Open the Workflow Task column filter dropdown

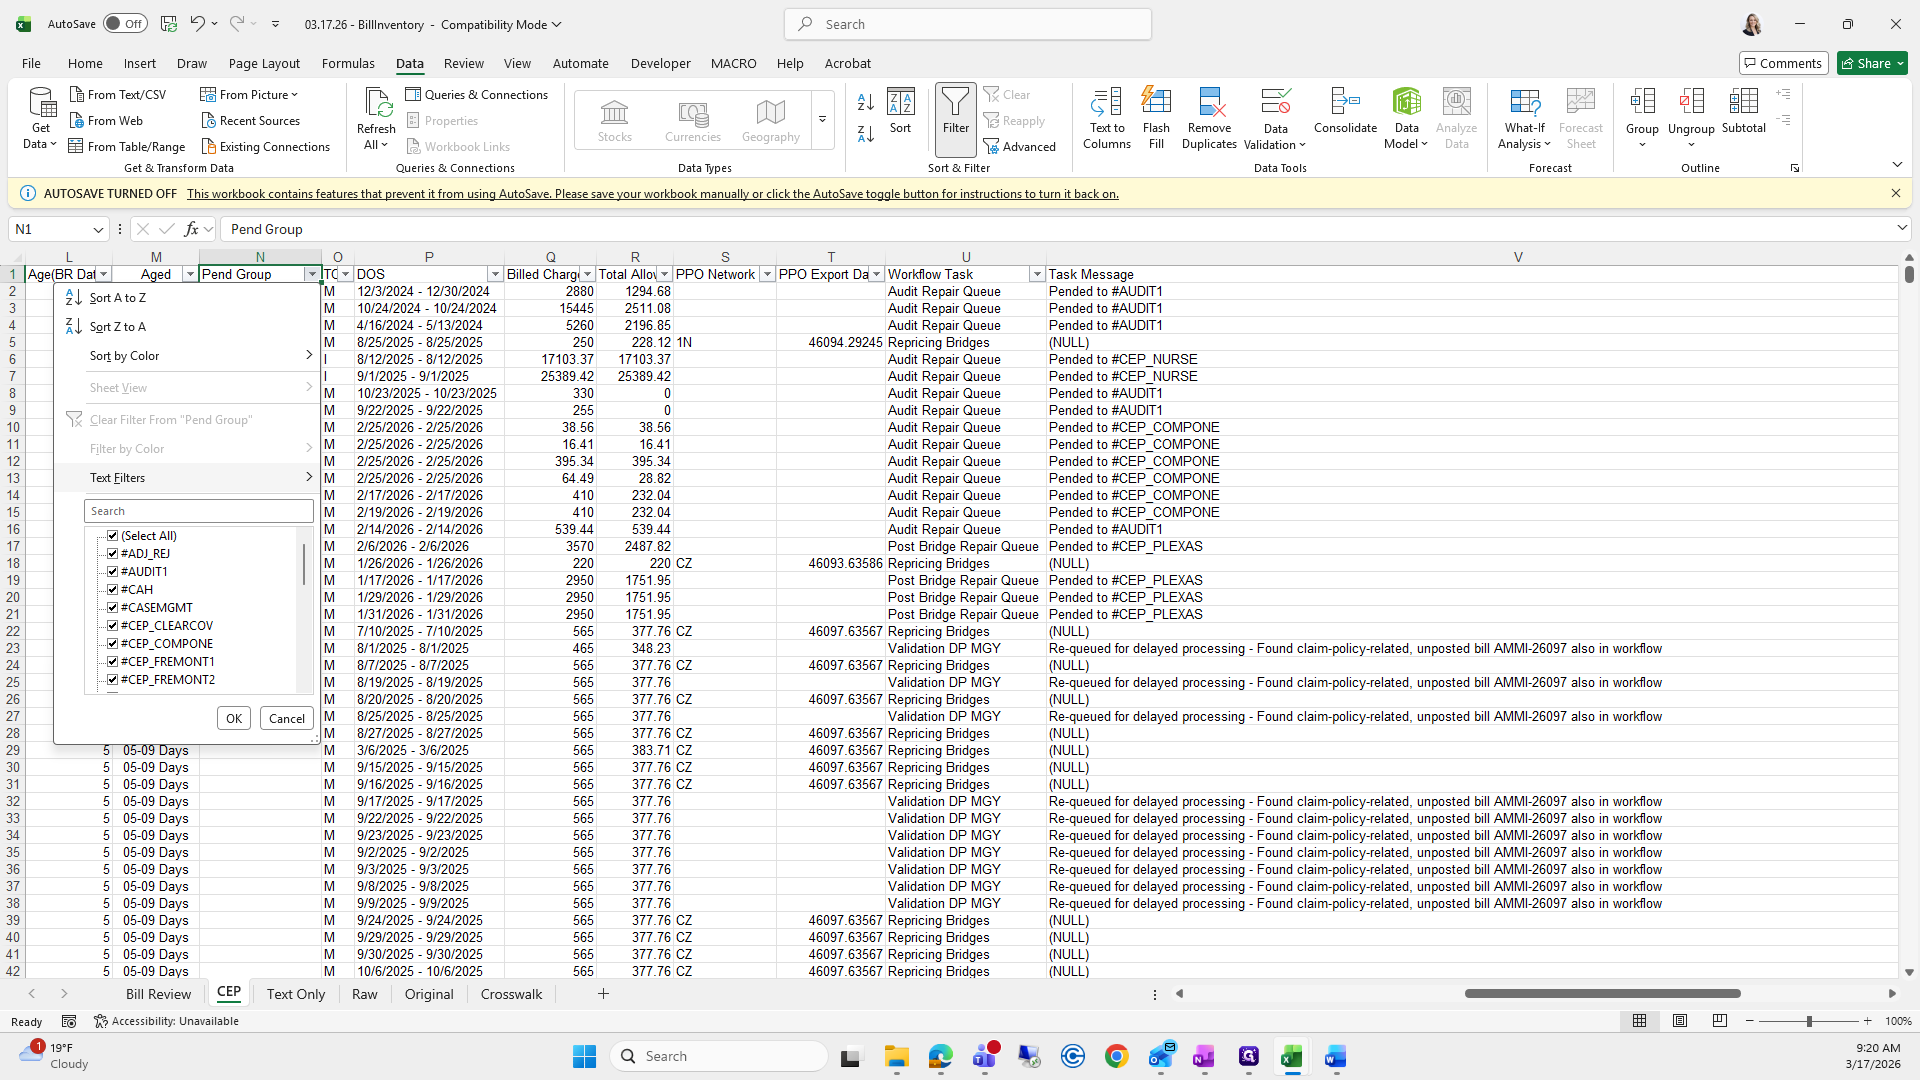click(x=1036, y=274)
